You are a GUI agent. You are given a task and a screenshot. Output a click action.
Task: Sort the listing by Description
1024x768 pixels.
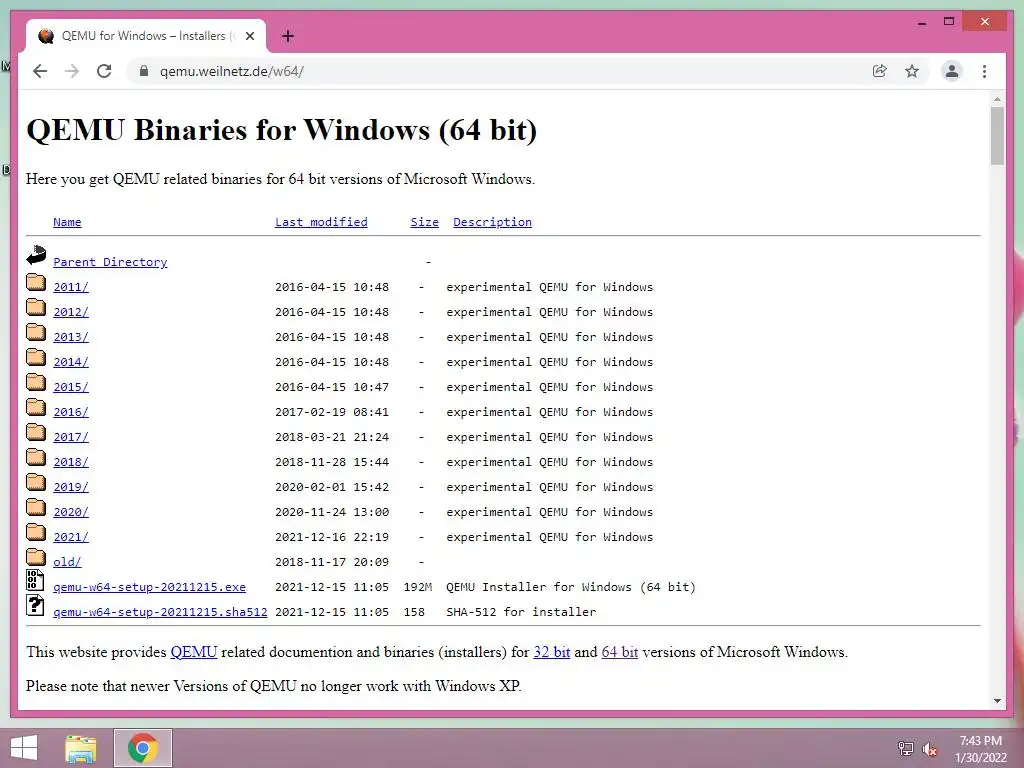pos(492,222)
